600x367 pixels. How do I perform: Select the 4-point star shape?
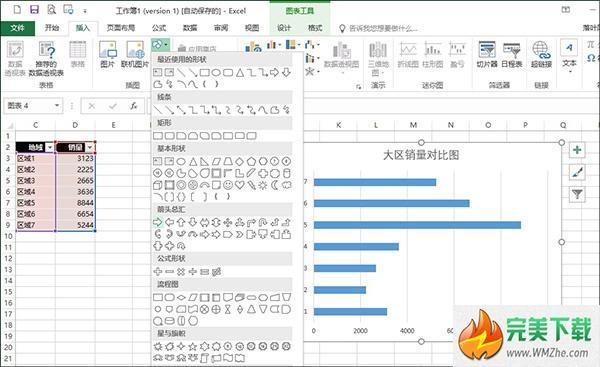point(181,347)
